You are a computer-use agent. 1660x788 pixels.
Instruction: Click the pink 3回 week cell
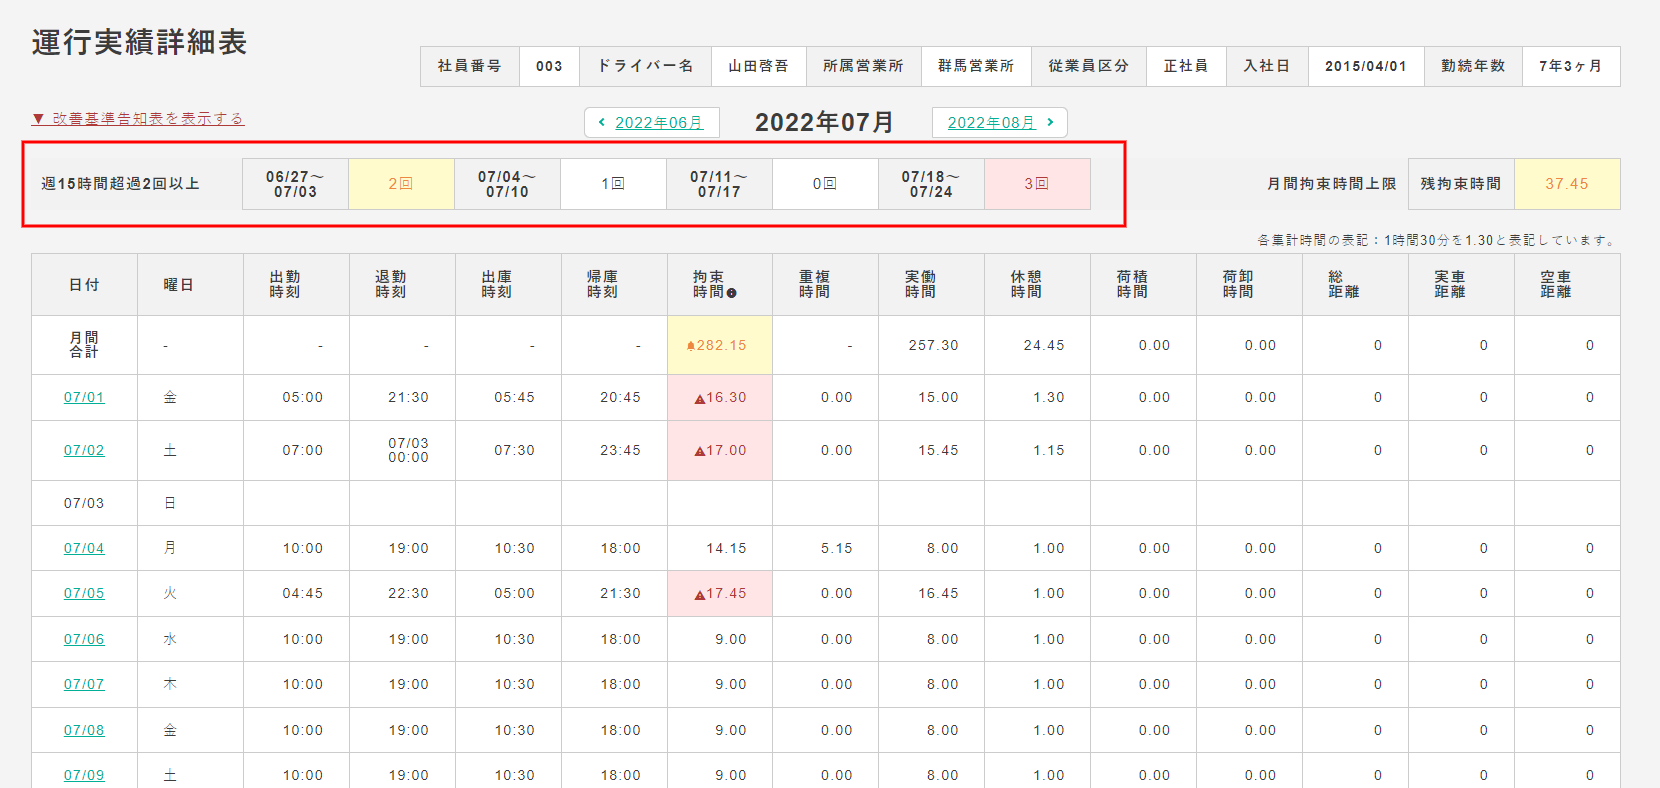click(x=1037, y=184)
